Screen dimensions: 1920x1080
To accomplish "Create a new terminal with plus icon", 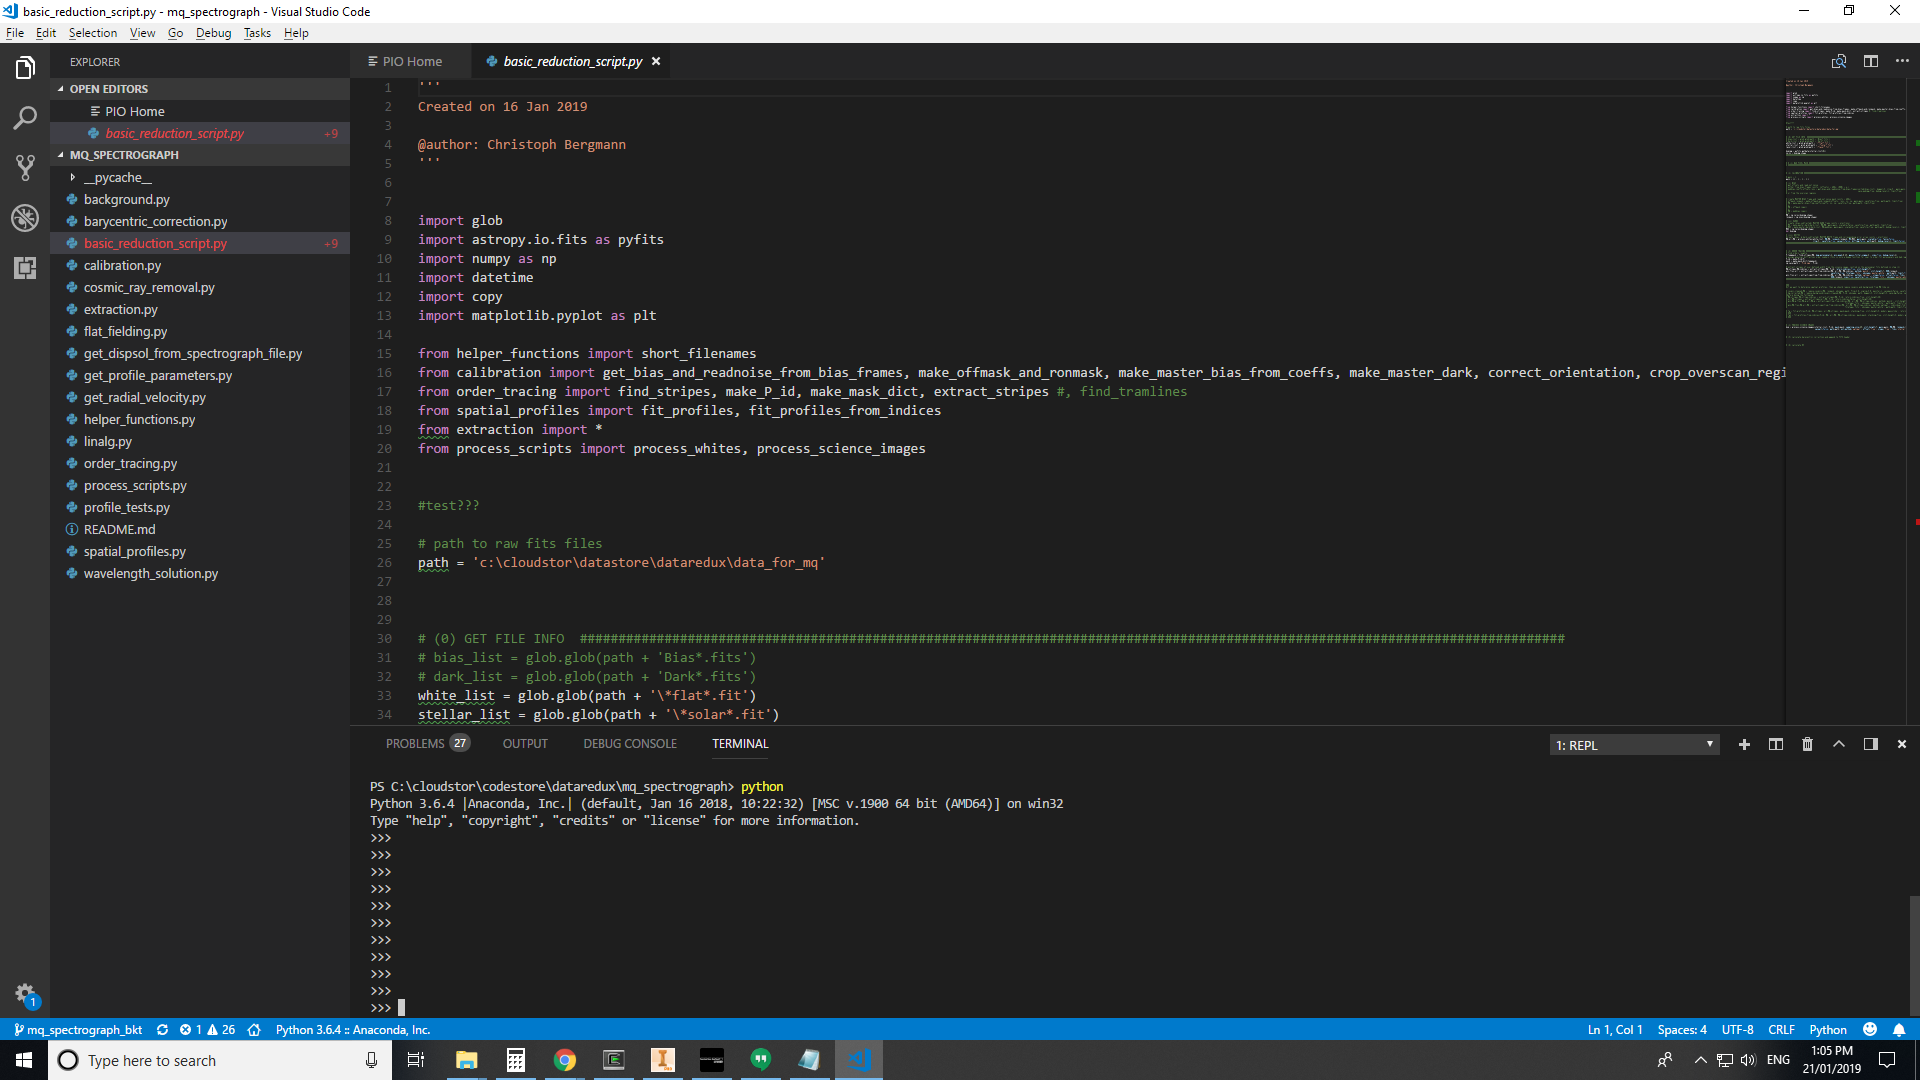I will click(x=1744, y=744).
